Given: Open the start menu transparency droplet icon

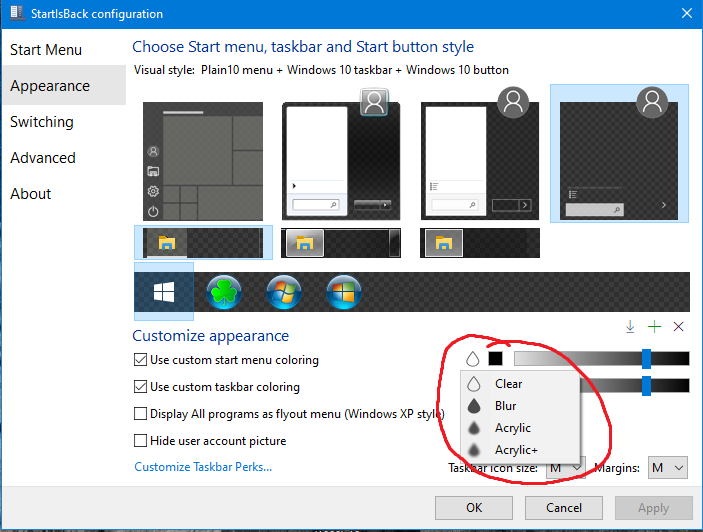Looking at the screenshot, I should (x=473, y=359).
